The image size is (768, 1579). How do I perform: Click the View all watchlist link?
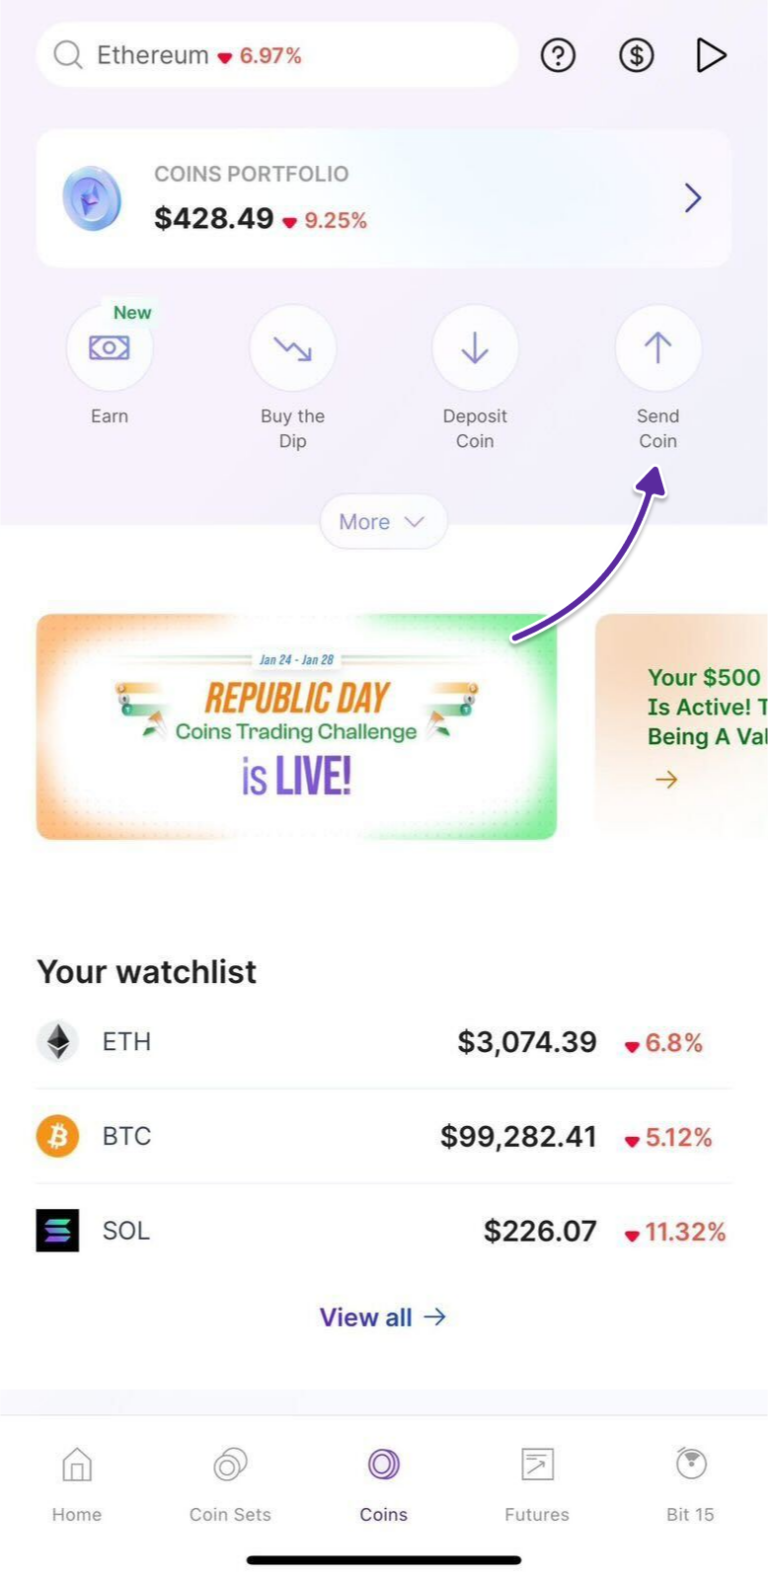click(x=383, y=1317)
